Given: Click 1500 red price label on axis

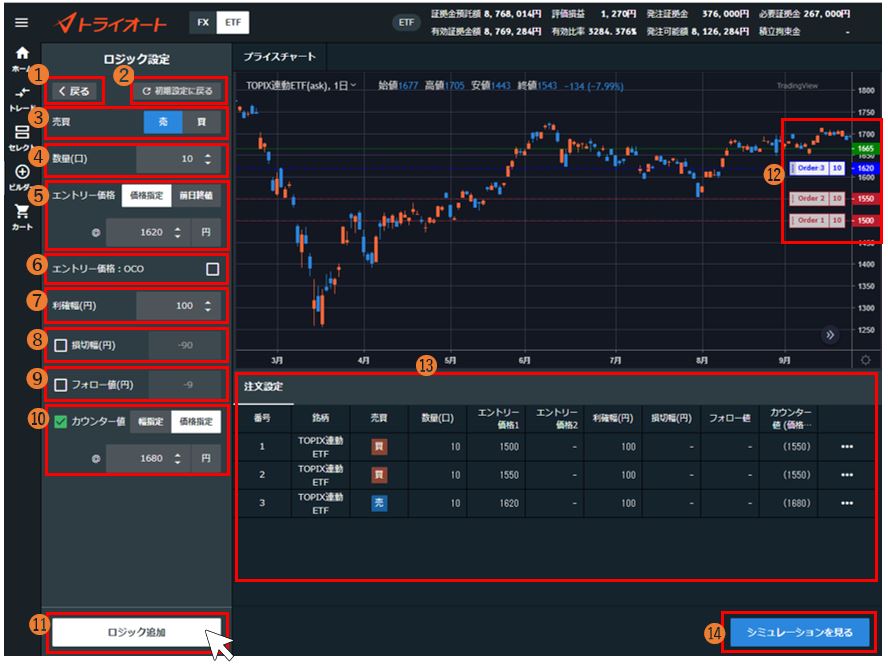Looking at the screenshot, I should tap(865, 220).
